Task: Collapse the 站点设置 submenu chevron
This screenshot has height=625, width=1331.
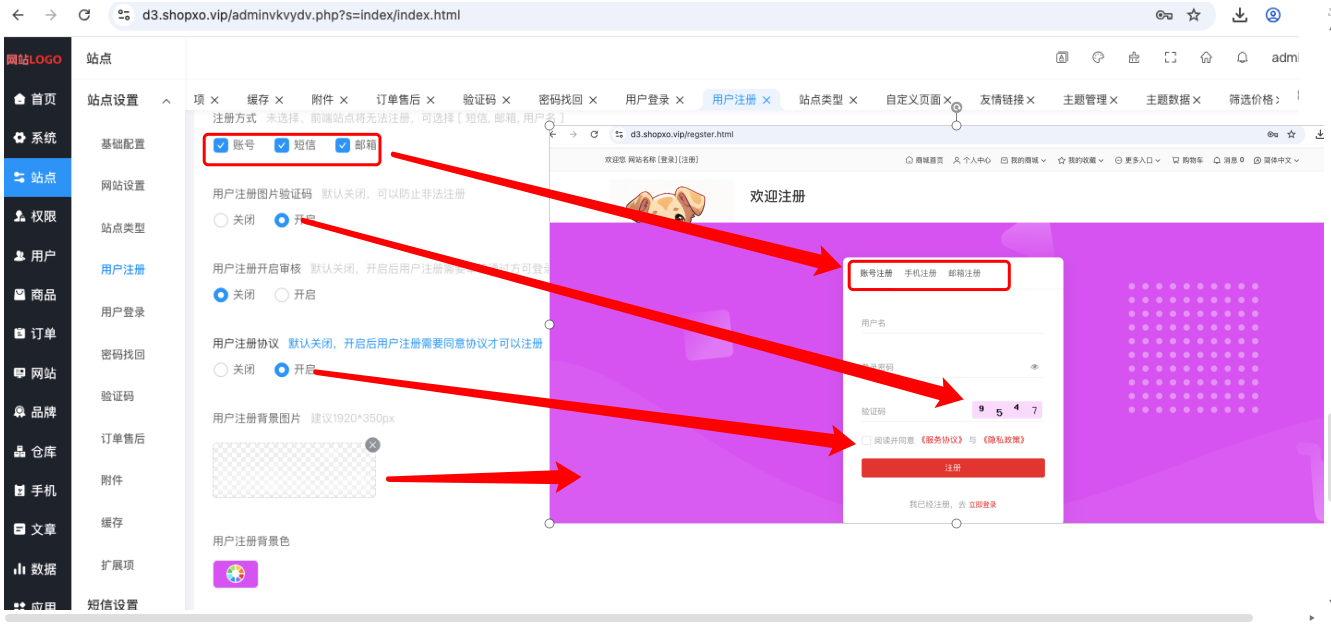Action: (x=166, y=100)
